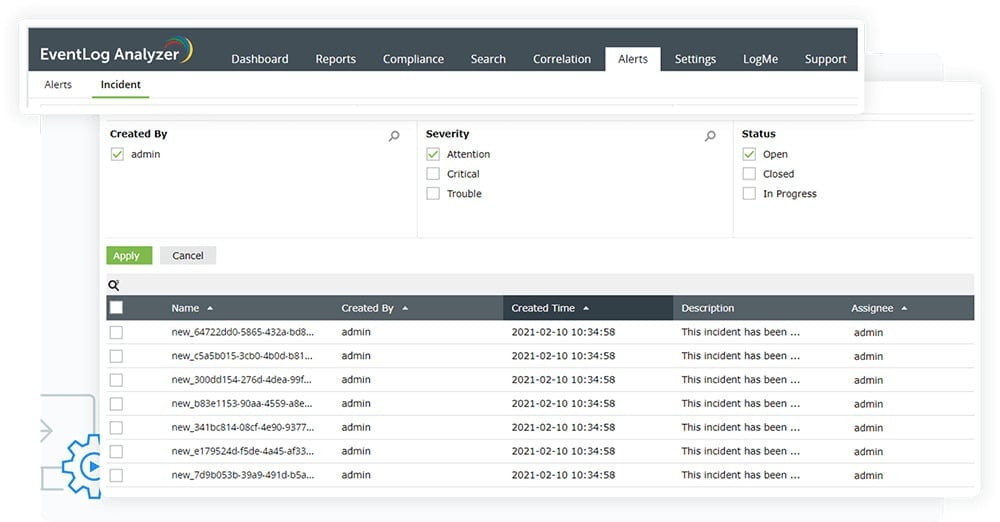Check the Trouble severity checkbox
This screenshot has height=522, width=1000.
coord(433,193)
